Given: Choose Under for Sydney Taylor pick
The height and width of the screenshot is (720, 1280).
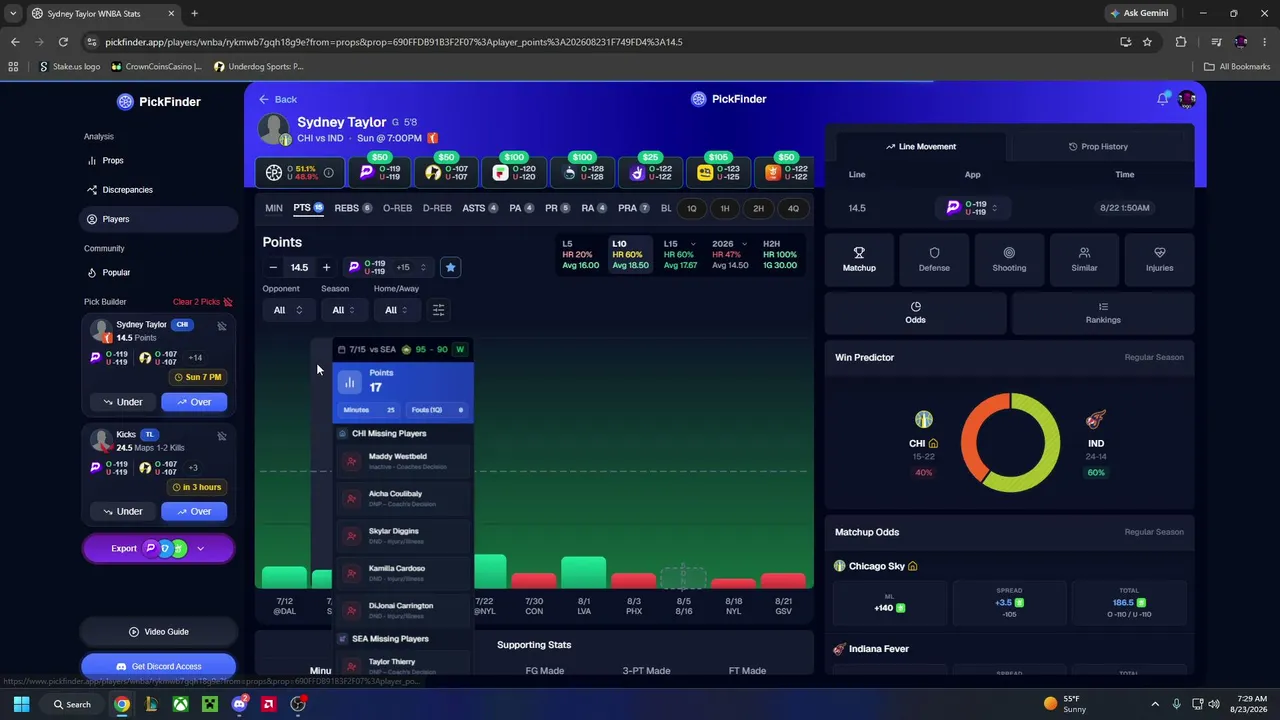Looking at the screenshot, I should tap(123, 402).
